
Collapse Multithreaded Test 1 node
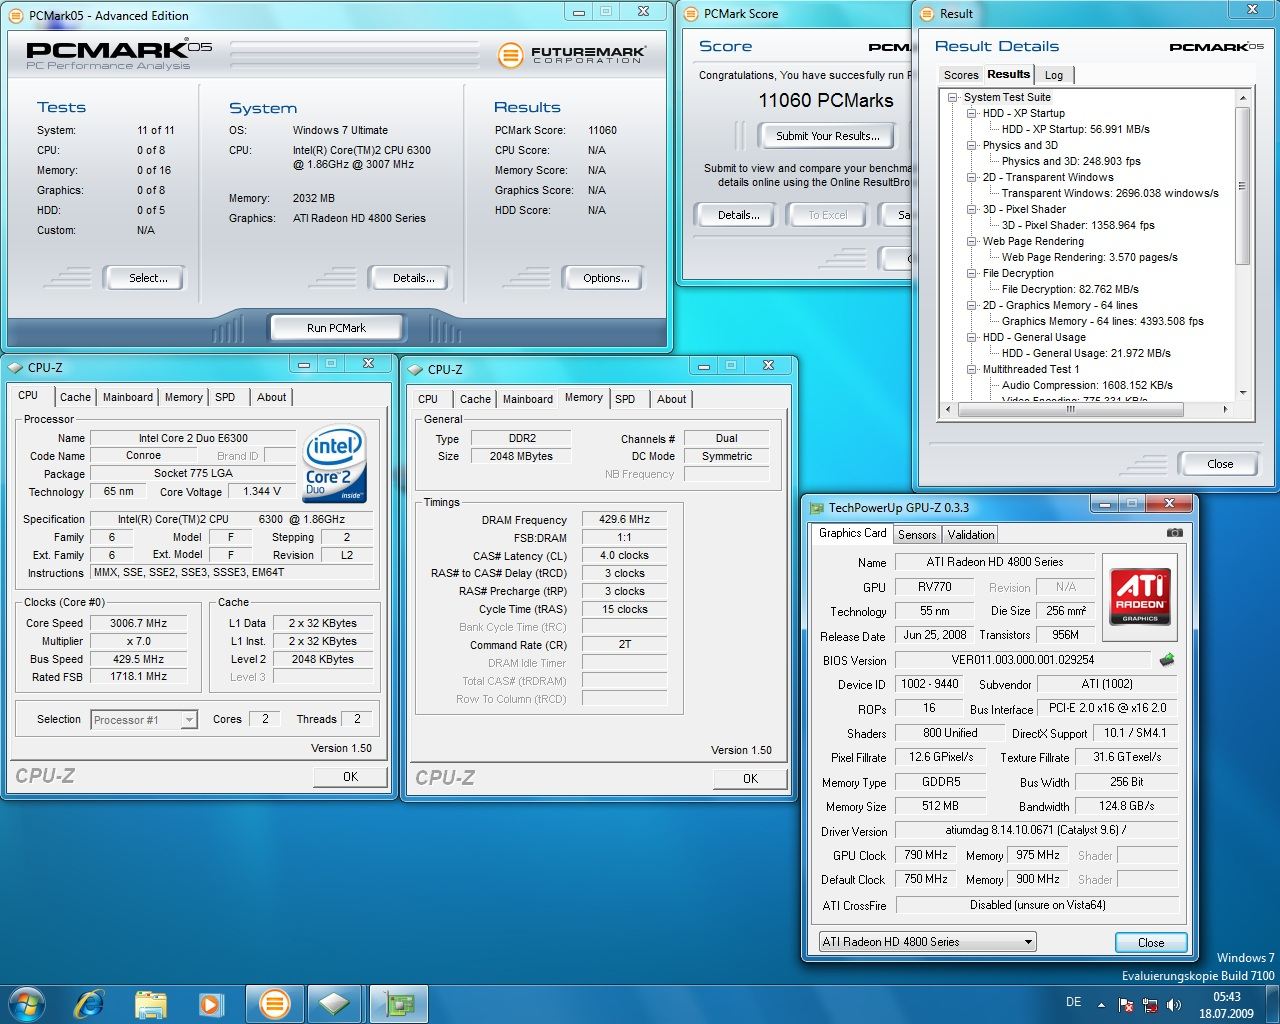[x=972, y=369]
